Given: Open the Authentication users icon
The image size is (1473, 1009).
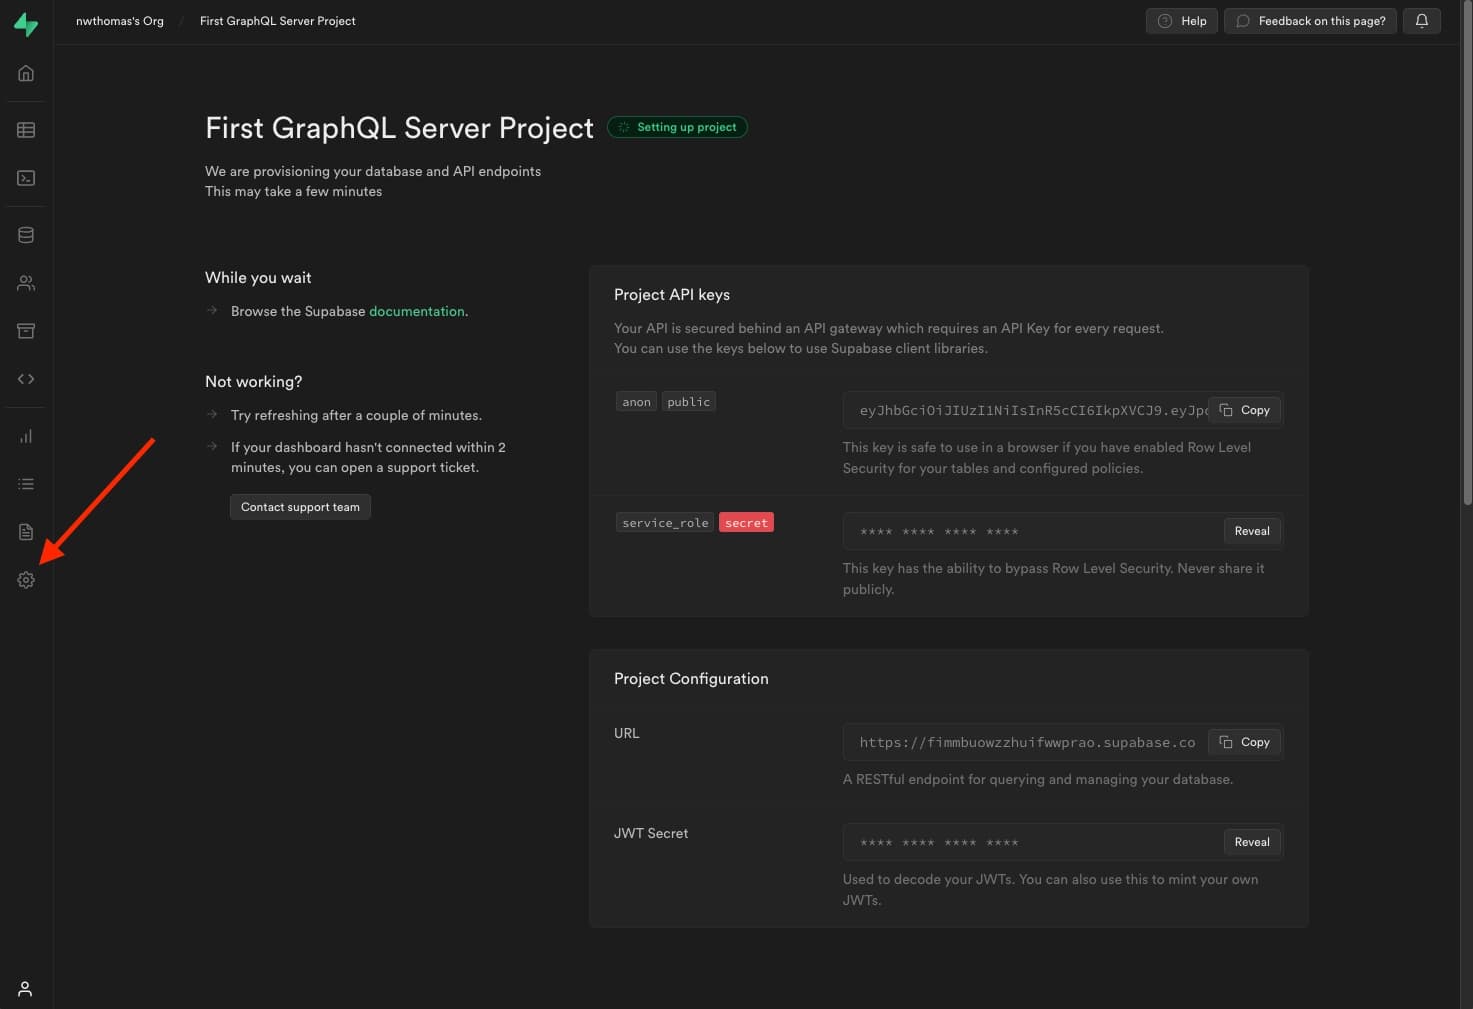Looking at the screenshot, I should [26, 283].
